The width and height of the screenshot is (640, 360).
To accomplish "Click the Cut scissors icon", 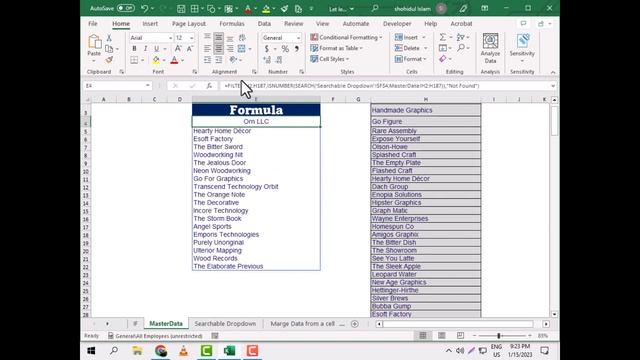I will pos(109,38).
